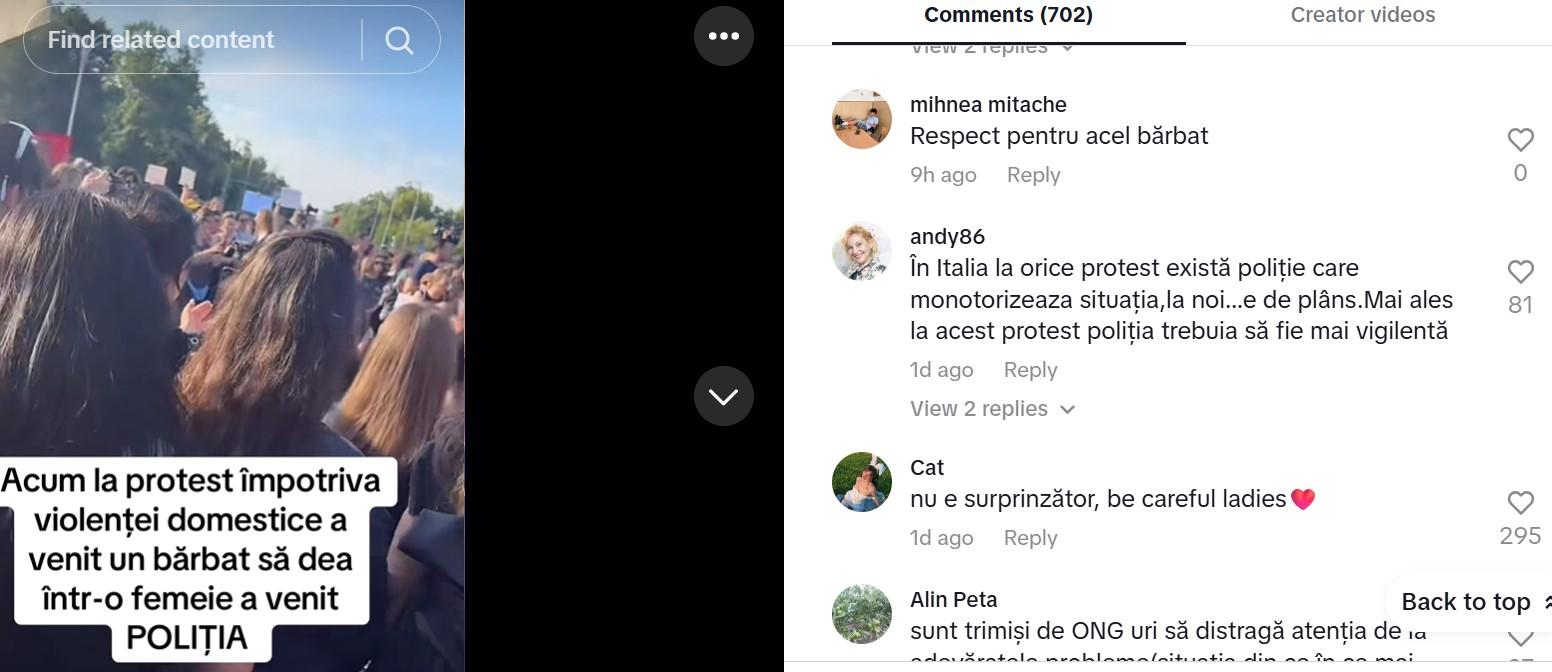Go to next video with down arrow
Image resolution: width=1552 pixels, height=672 pixels.
(x=723, y=396)
